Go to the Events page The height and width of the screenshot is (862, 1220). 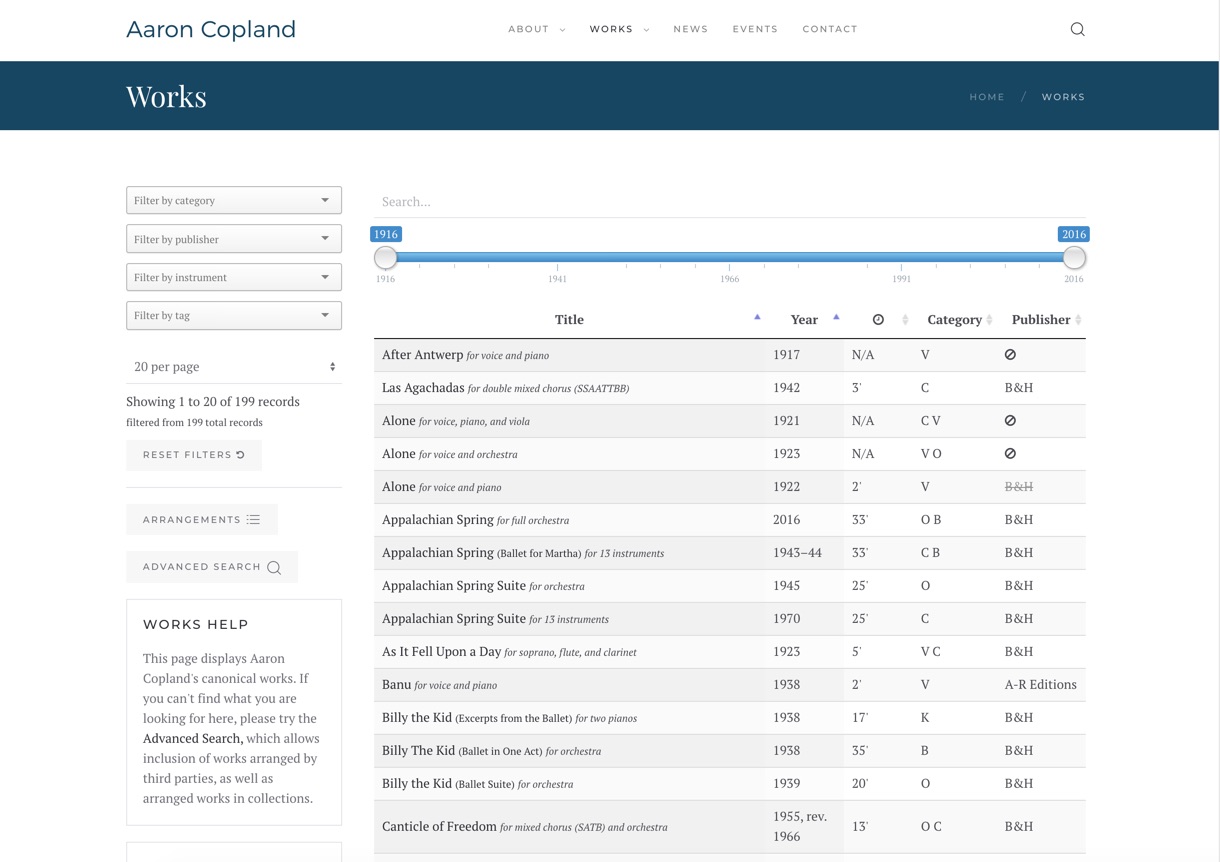(x=755, y=29)
